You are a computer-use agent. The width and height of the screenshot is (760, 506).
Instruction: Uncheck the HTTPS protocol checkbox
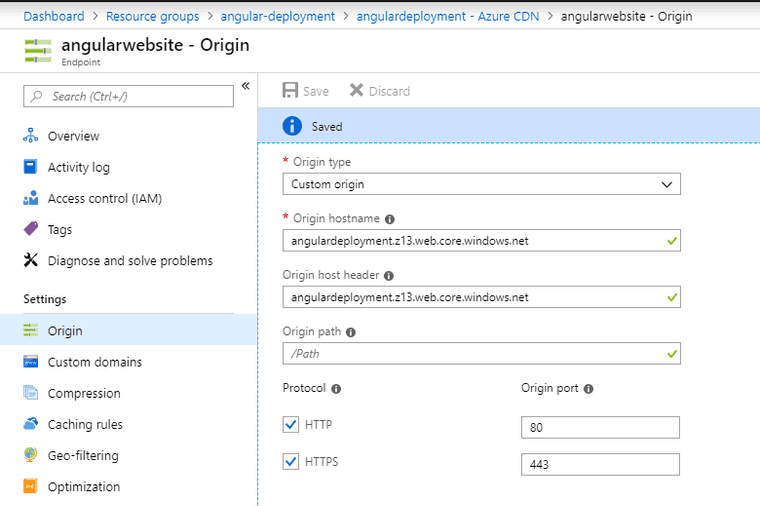[291, 462]
